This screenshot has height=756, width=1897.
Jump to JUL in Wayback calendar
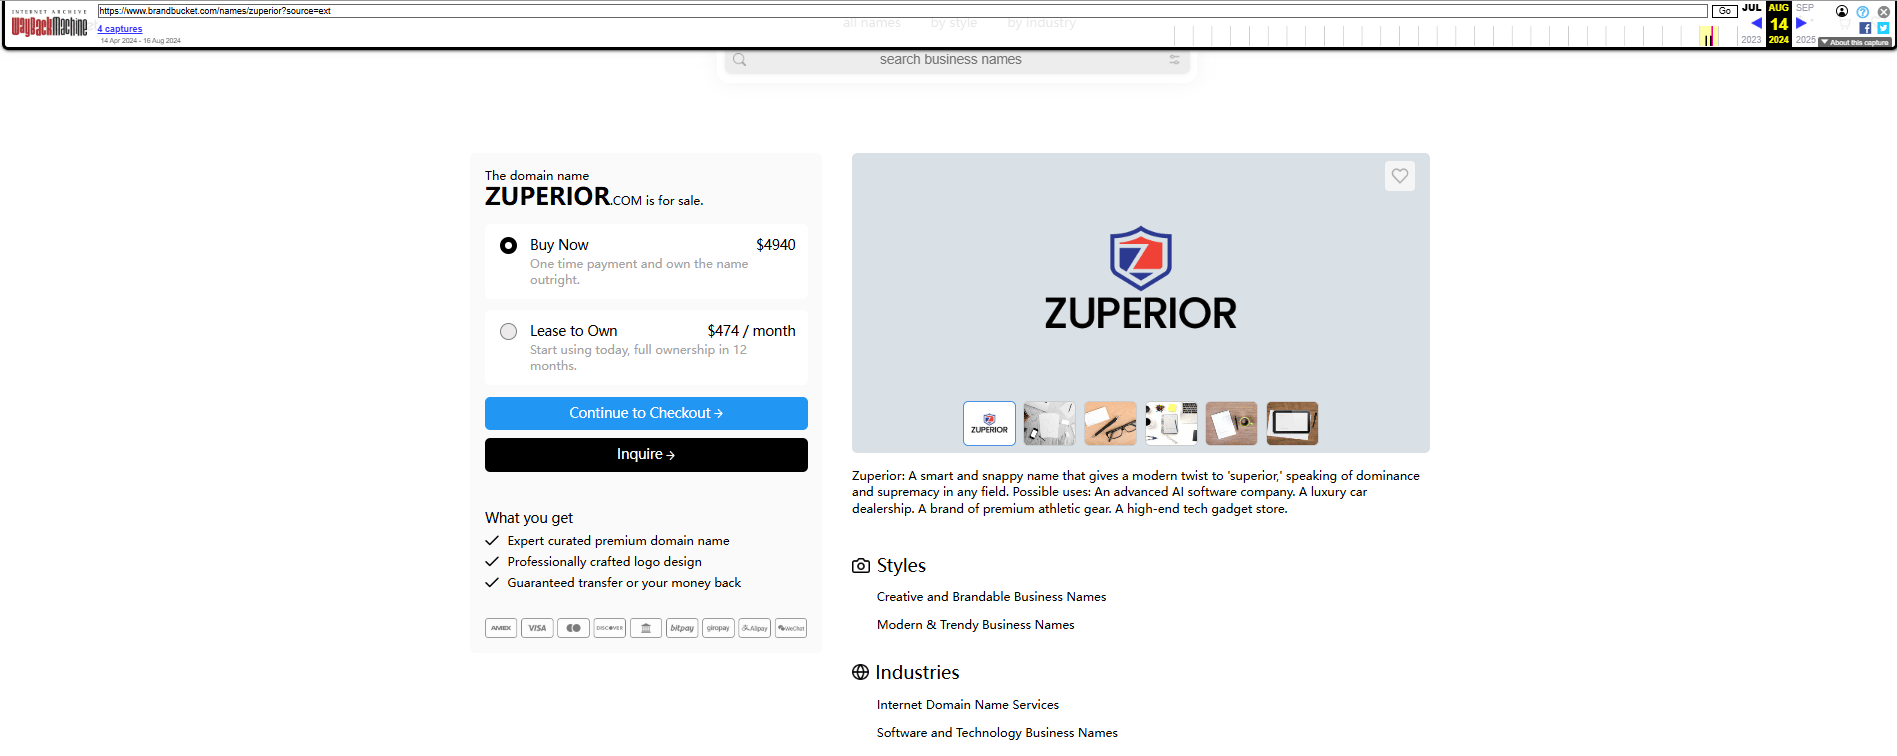(1751, 8)
